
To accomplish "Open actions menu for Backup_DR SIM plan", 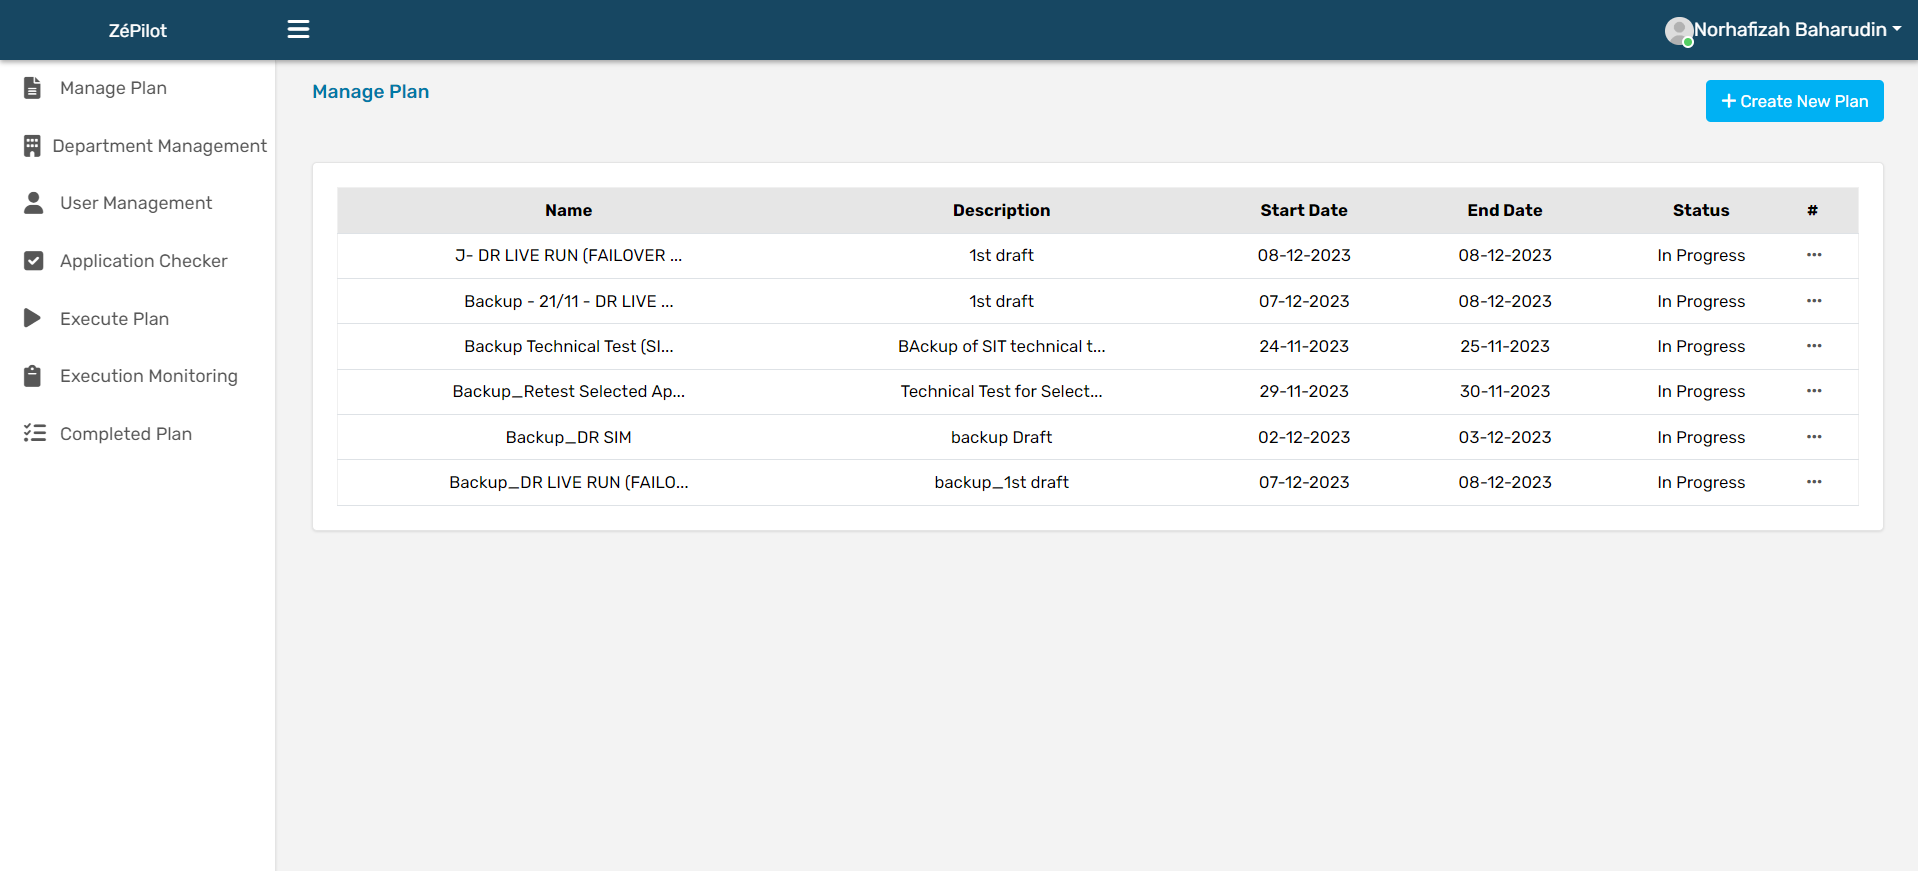I will [1813, 437].
